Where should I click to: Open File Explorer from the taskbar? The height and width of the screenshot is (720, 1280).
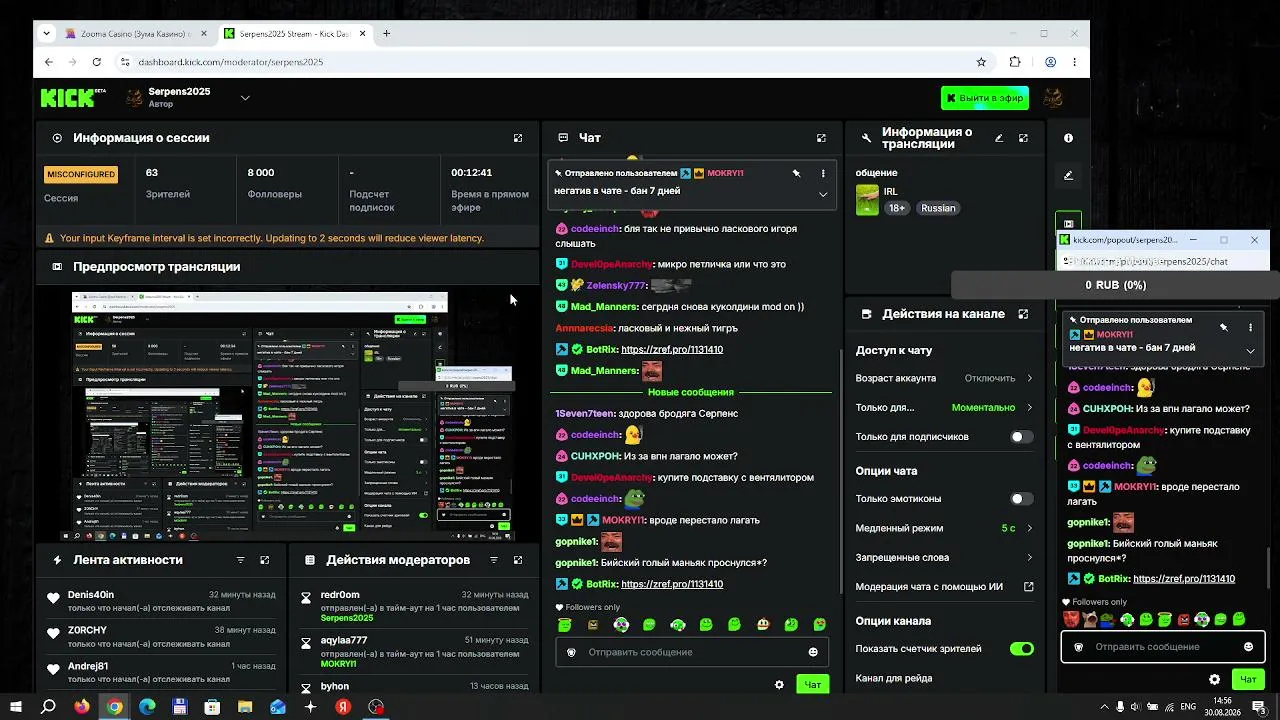coord(245,707)
